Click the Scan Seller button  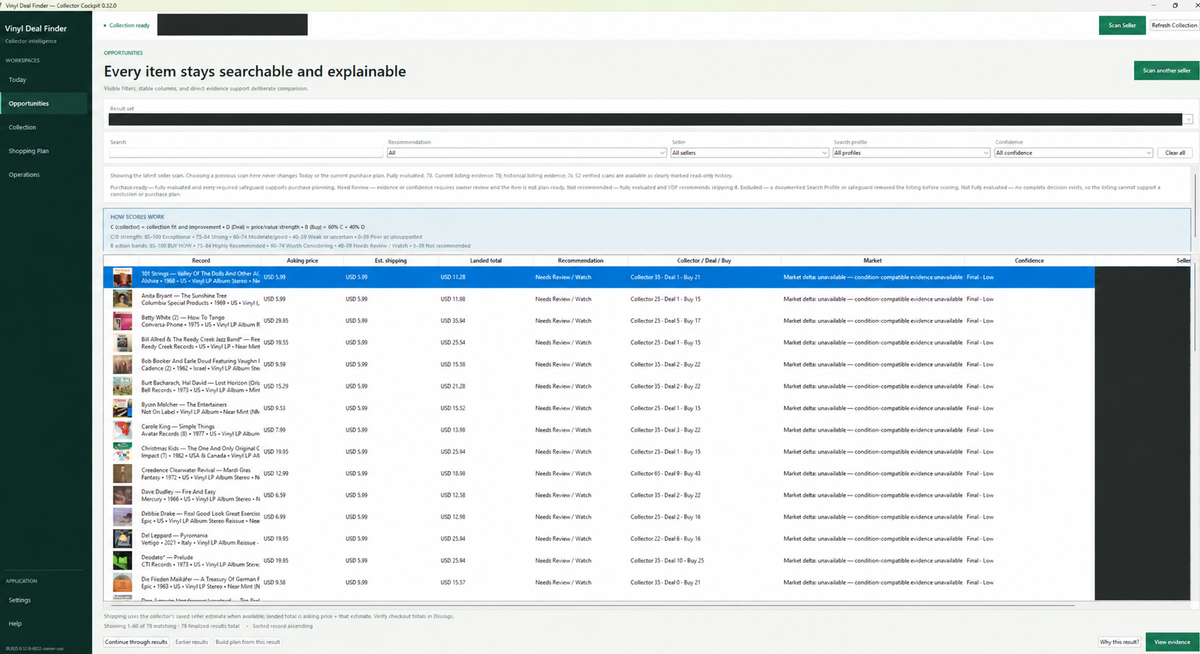point(1122,25)
